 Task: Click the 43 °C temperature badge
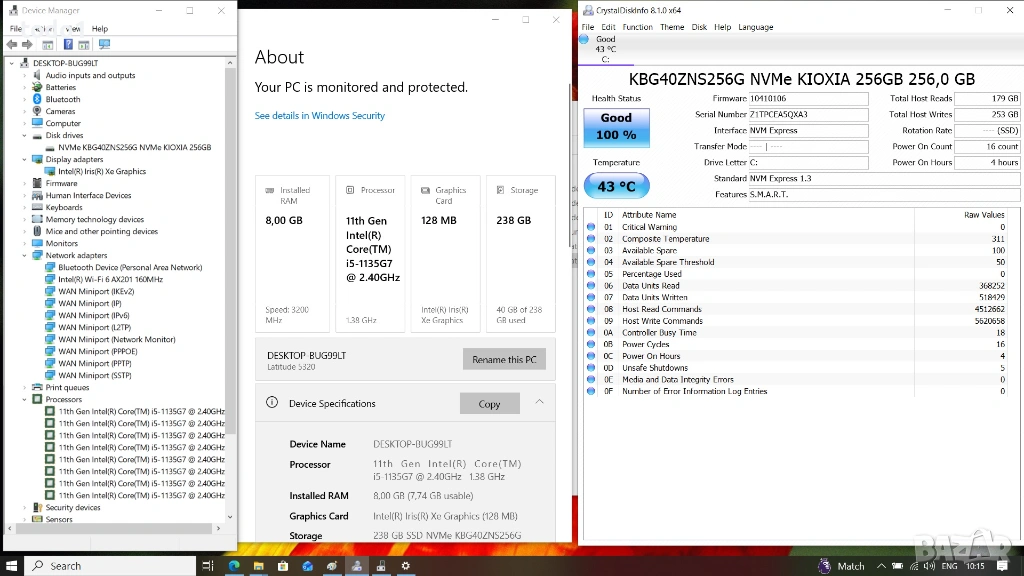click(616, 186)
